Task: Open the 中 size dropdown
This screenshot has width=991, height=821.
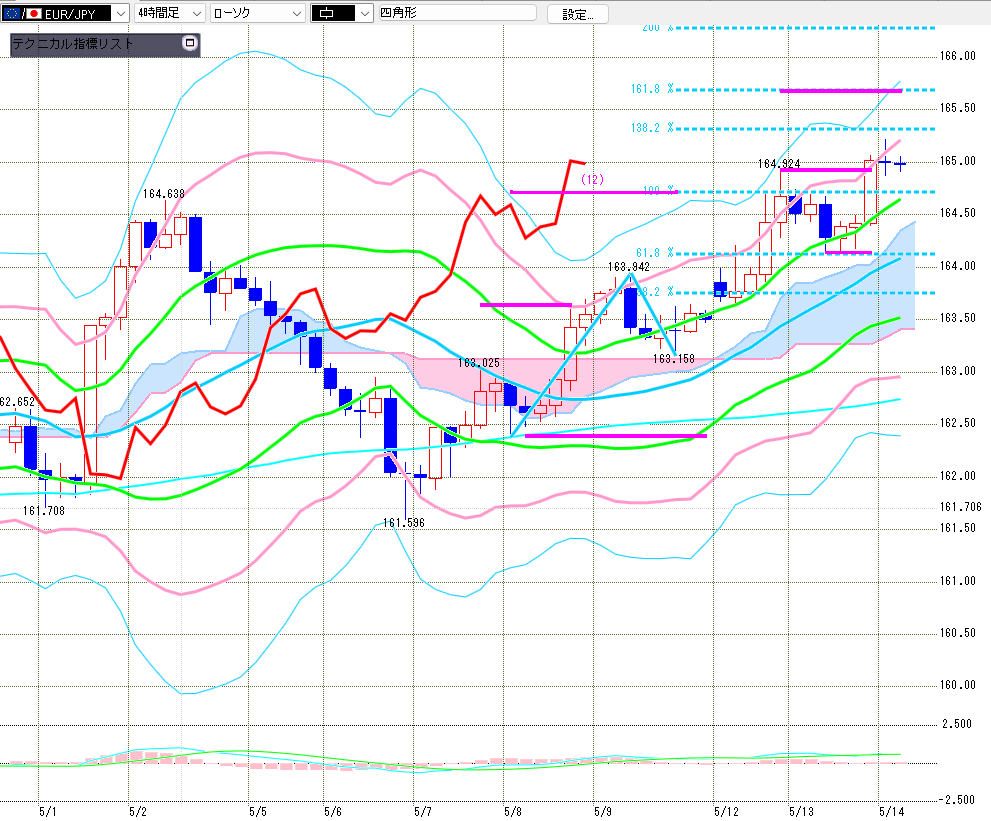Action: (x=342, y=13)
